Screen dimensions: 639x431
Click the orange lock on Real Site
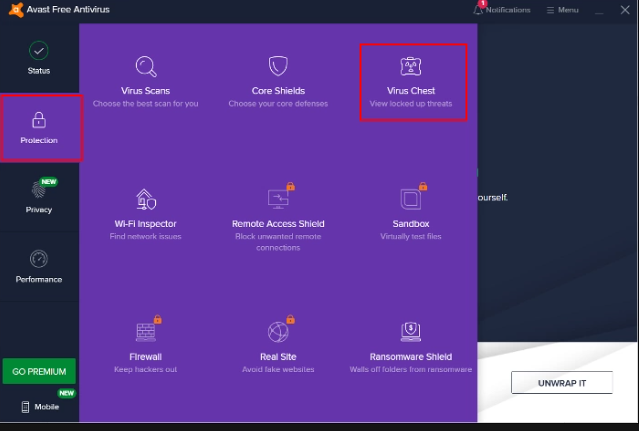pos(291,319)
